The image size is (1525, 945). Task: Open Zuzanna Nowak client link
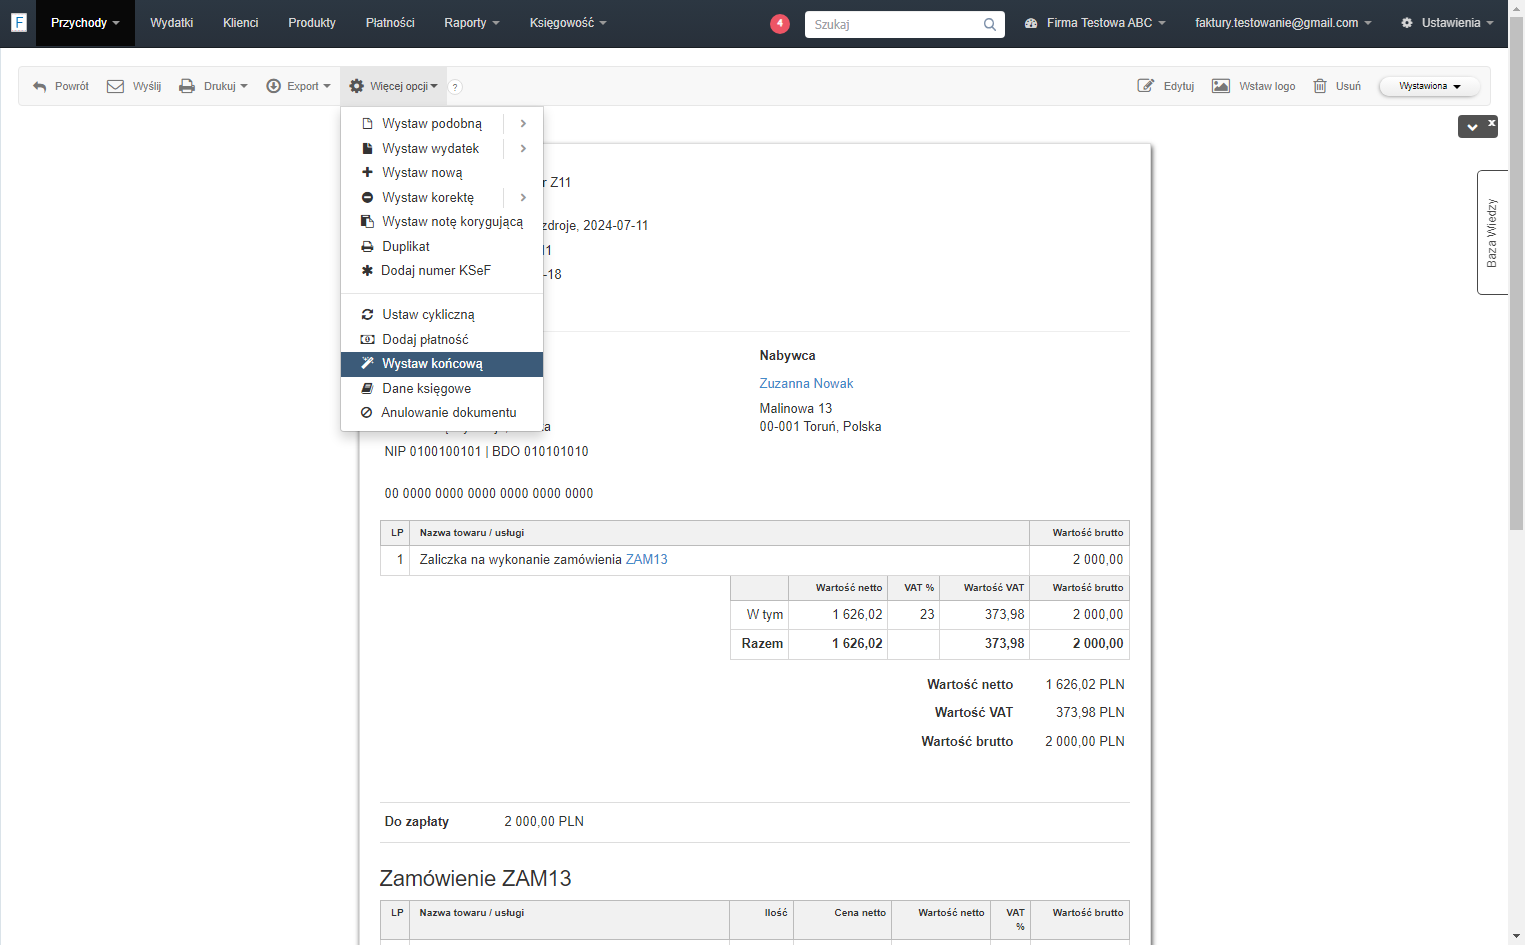806,384
